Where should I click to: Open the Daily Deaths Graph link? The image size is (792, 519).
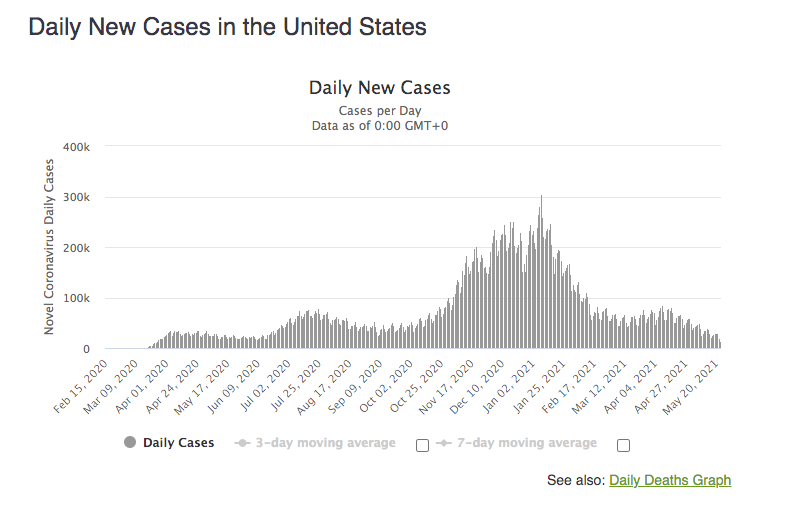669,480
